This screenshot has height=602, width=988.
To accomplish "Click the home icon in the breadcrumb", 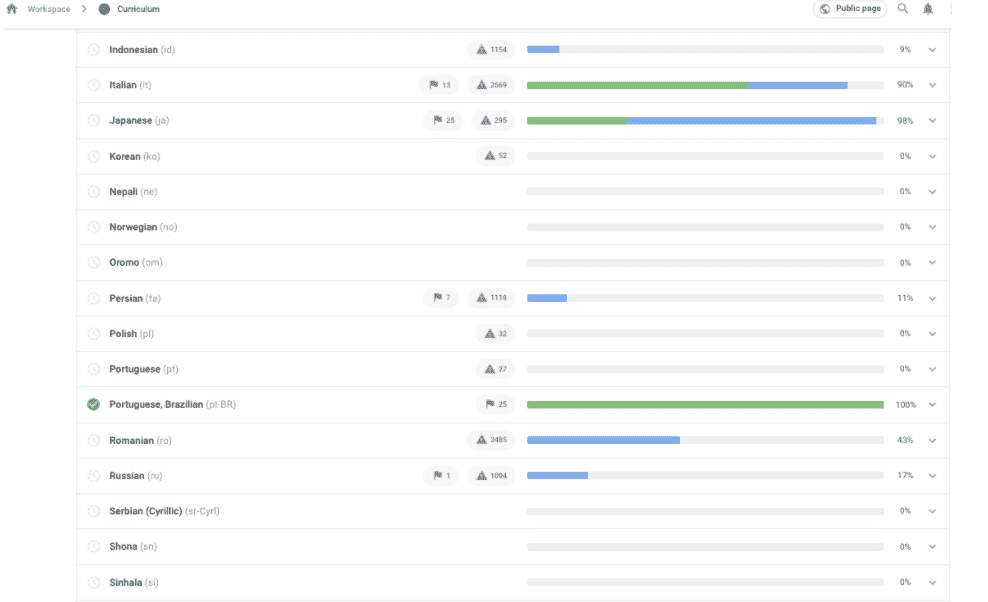I will 12,9.
